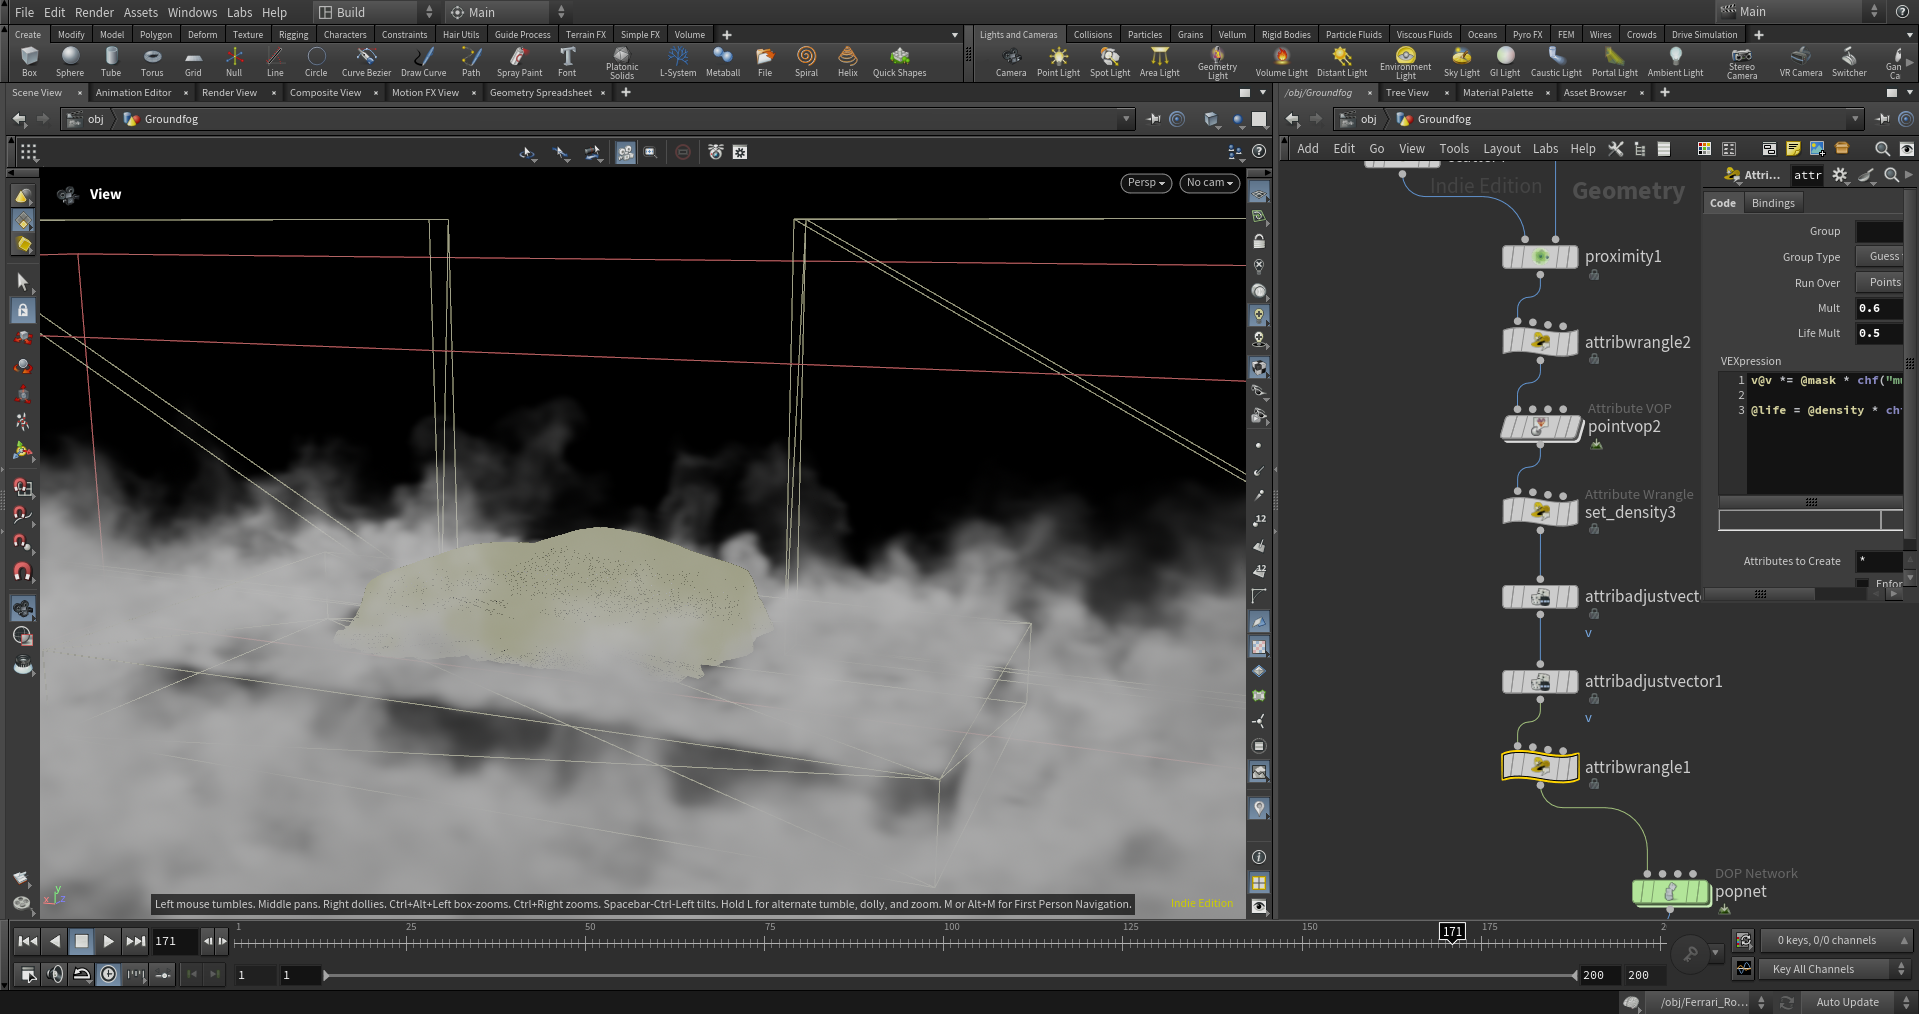1919x1014 pixels.
Task: Select the Sphere shelf tool
Action: [70, 61]
